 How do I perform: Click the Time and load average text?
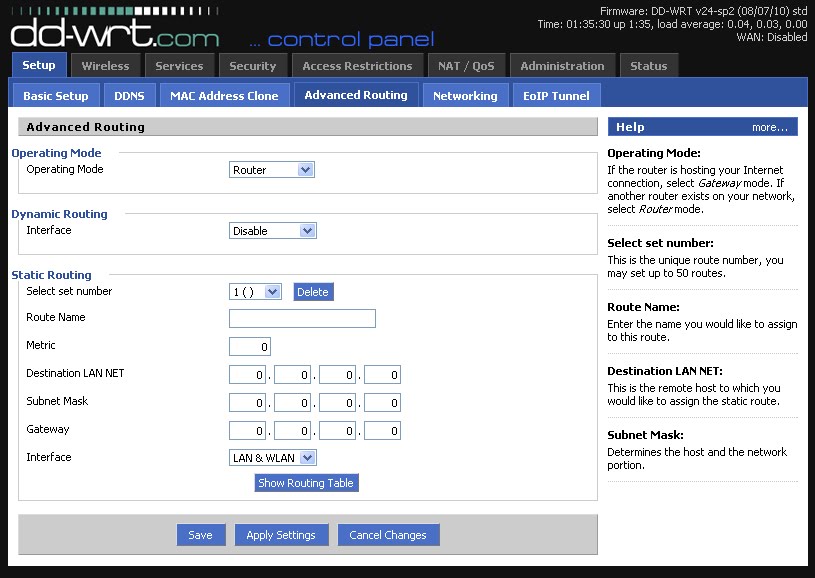(673, 24)
